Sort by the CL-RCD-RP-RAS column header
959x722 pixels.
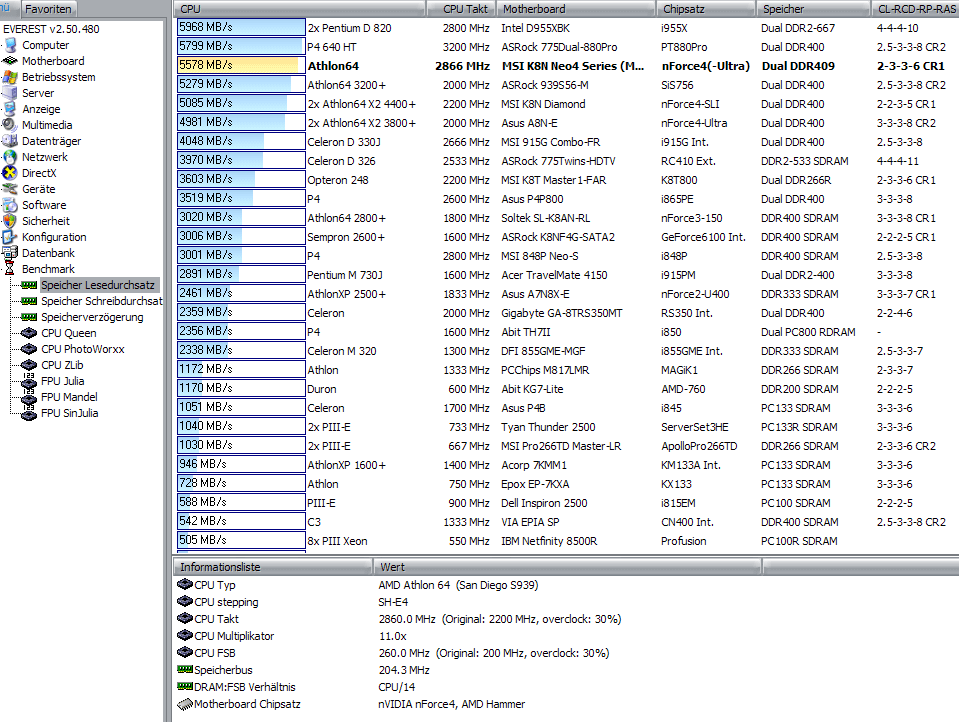coord(916,9)
